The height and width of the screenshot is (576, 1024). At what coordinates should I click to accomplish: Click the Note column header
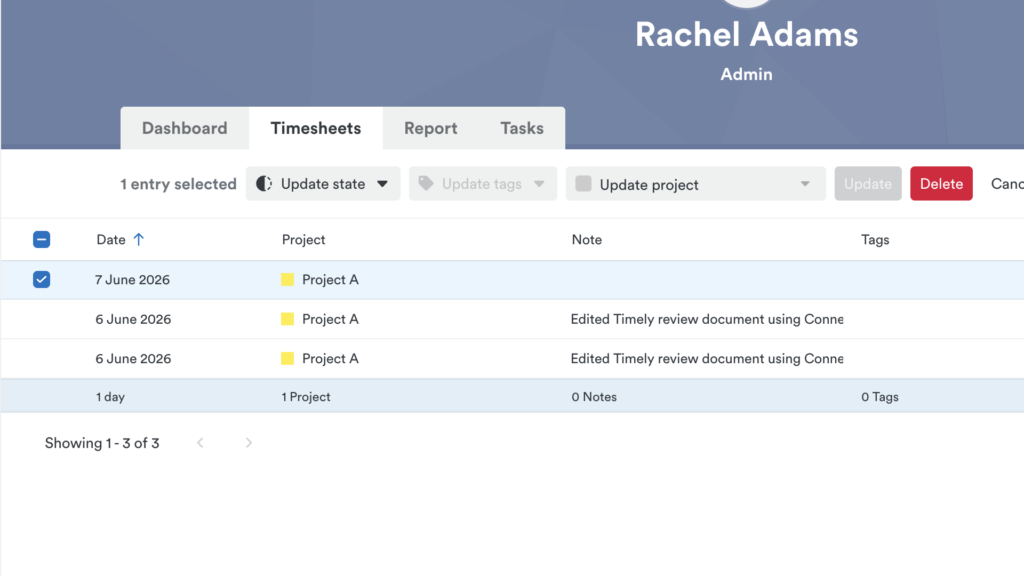[x=586, y=240]
